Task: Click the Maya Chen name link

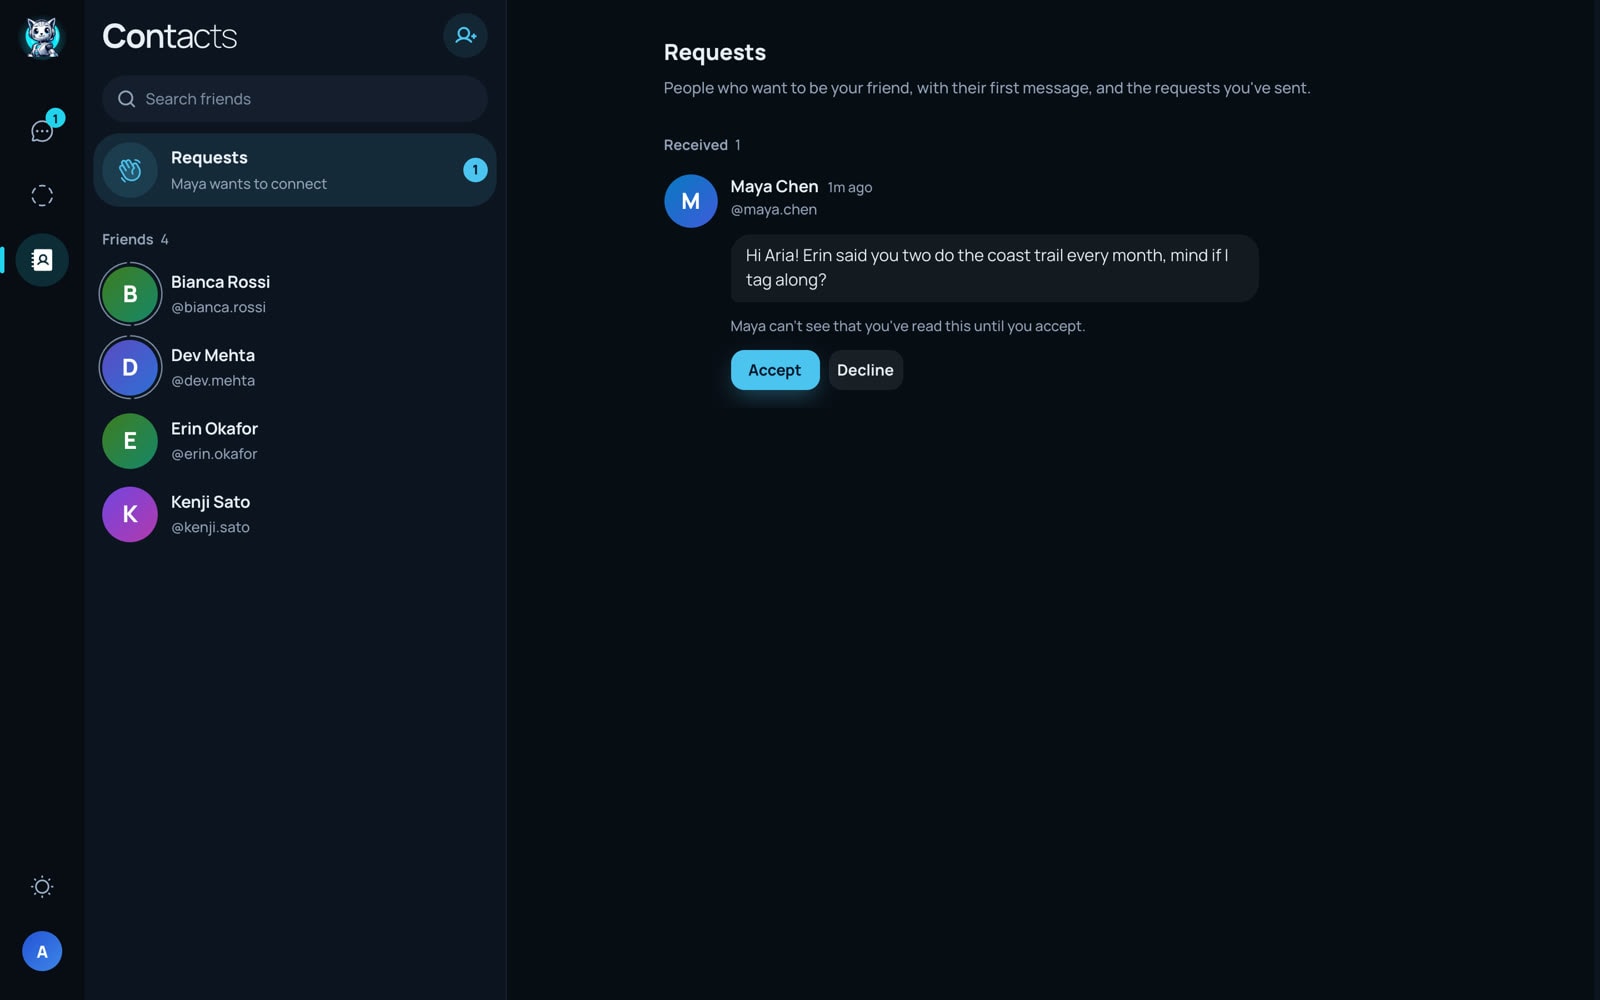Action: (774, 187)
